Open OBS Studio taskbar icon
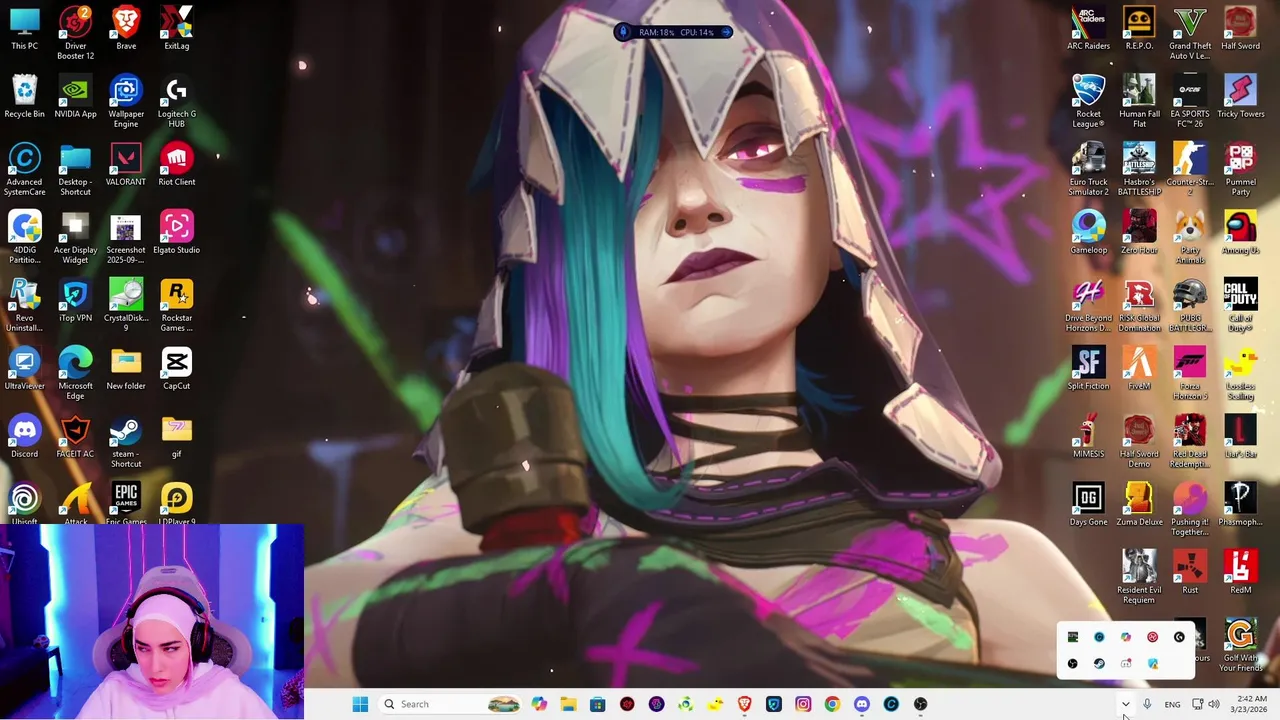Viewport: 1280px width, 720px height. pyautogui.click(x=921, y=704)
